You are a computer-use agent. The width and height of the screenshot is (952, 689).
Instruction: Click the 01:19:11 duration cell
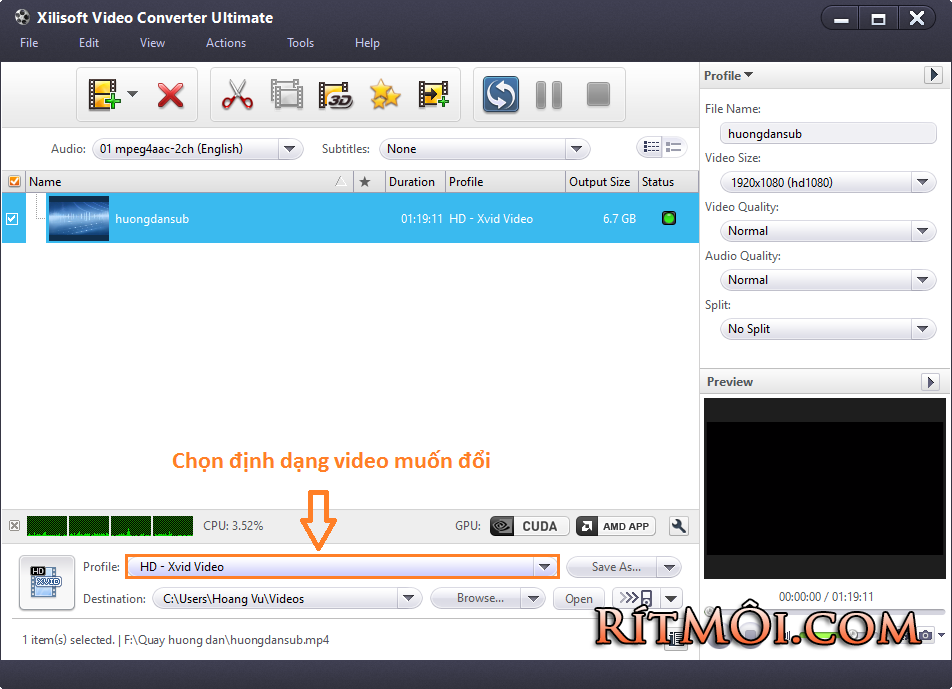[421, 219]
